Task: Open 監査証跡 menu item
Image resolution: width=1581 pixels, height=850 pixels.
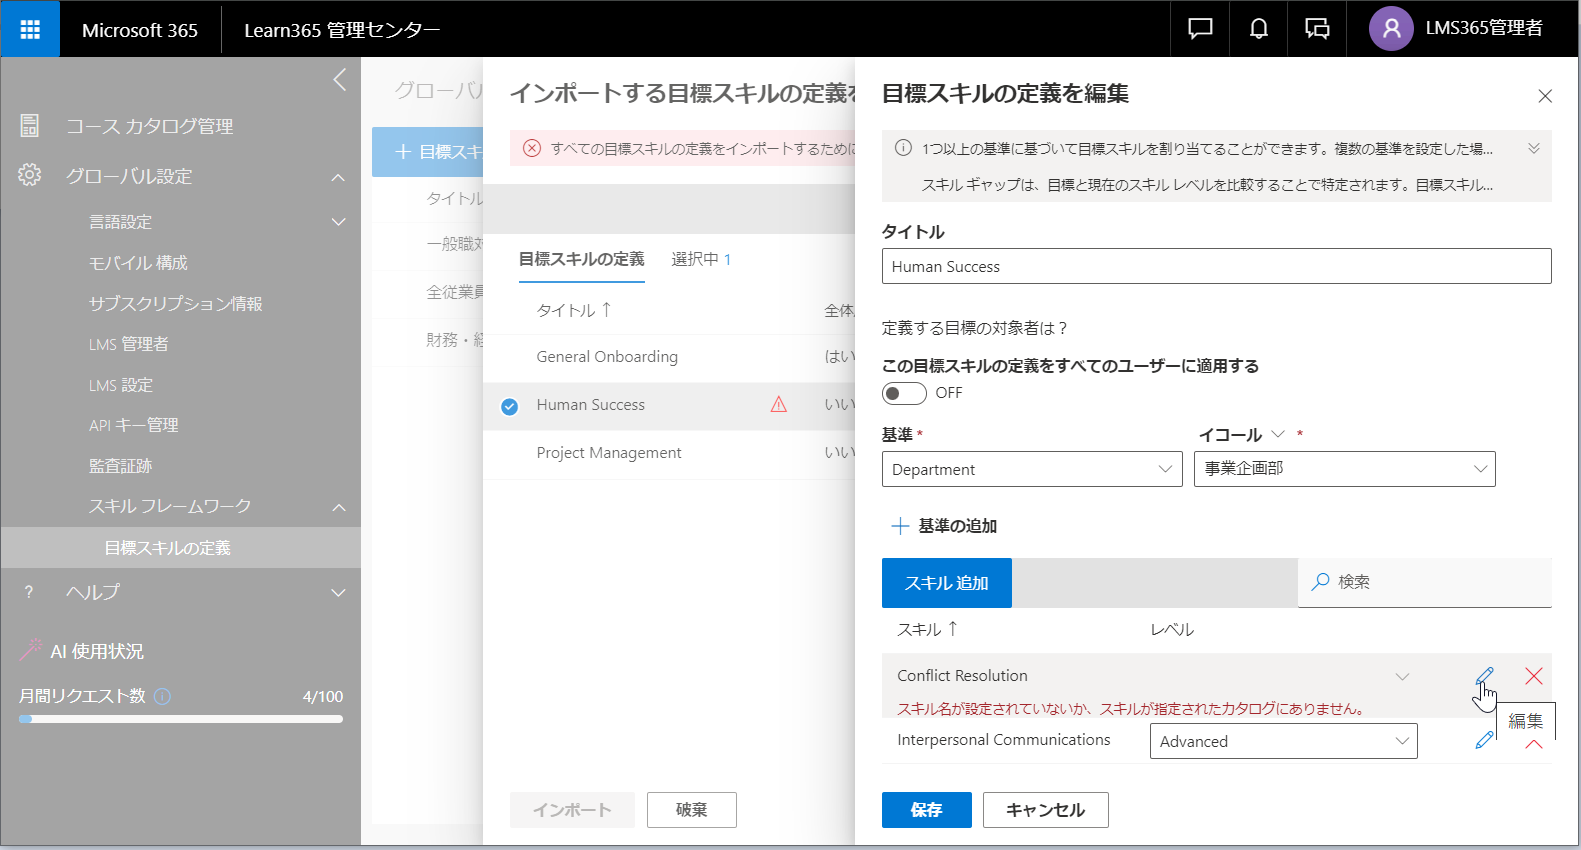Action: coord(120,466)
